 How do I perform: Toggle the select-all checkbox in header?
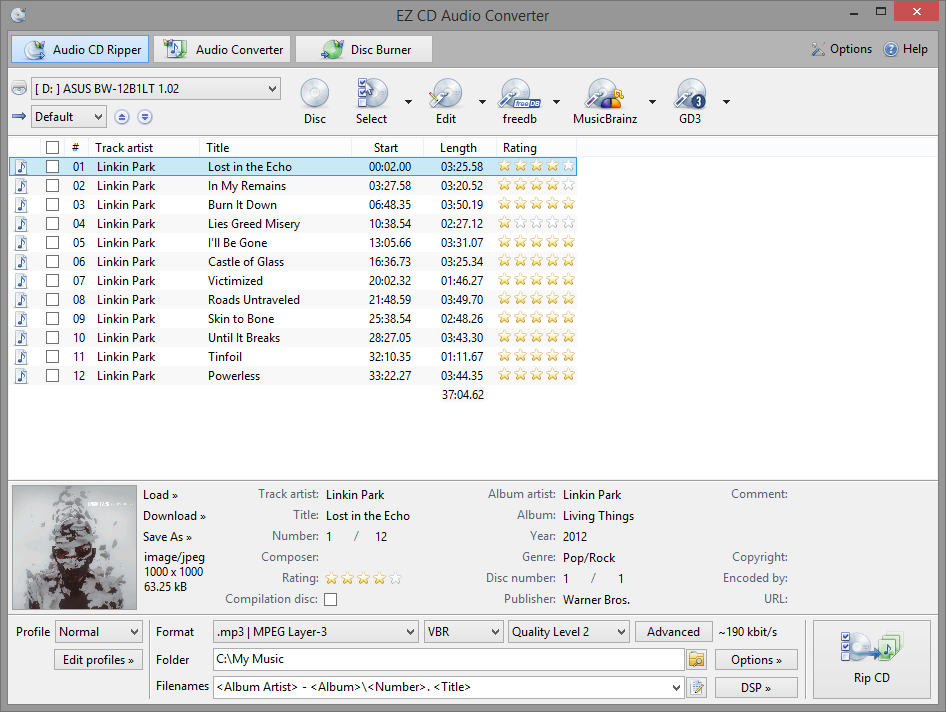point(52,147)
